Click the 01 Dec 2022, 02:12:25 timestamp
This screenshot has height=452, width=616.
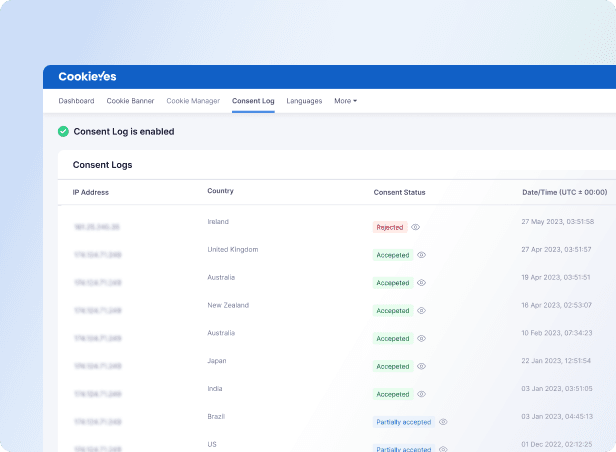coord(557,444)
